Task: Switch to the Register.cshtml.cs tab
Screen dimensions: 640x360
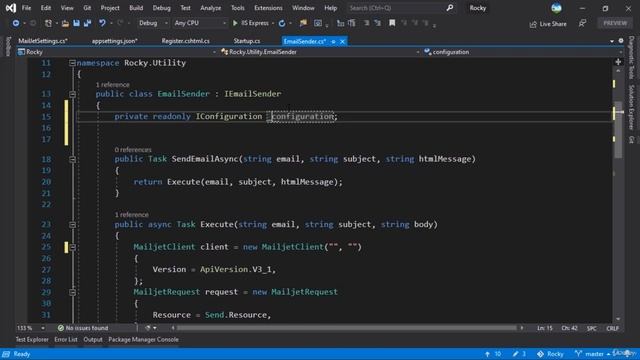Action: pyautogui.click(x=185, y=41)
